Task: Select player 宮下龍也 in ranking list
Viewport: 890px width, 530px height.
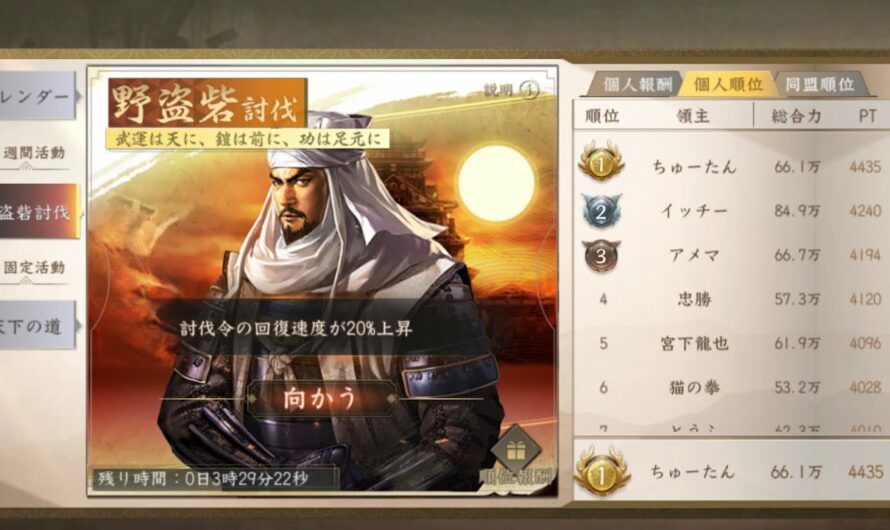Action: click(x=694, y=343)
